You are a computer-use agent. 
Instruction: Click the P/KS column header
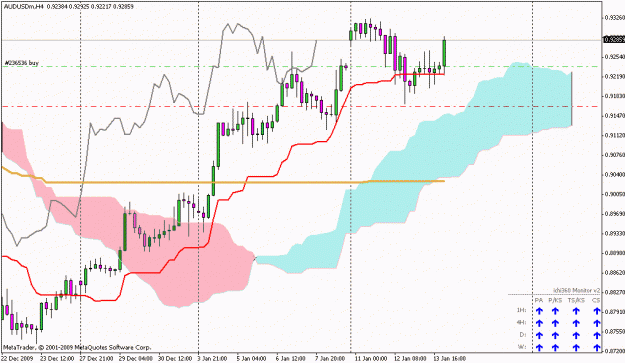pos(555,300)
